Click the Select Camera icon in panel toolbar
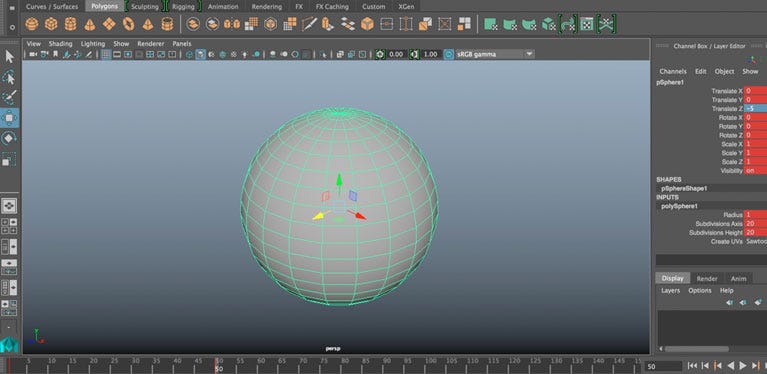767x374 pixels. click(x=33, y=54)
